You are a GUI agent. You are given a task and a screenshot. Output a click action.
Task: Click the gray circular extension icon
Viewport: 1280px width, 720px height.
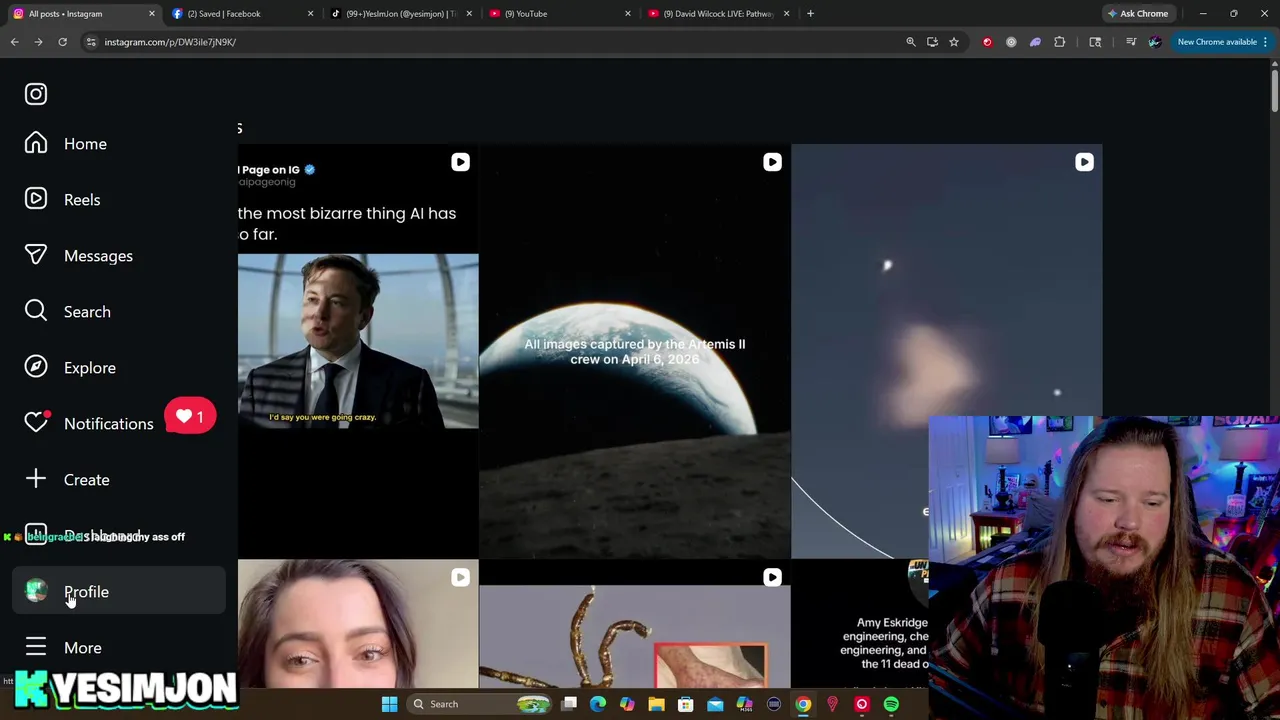tap(1011, 42)
